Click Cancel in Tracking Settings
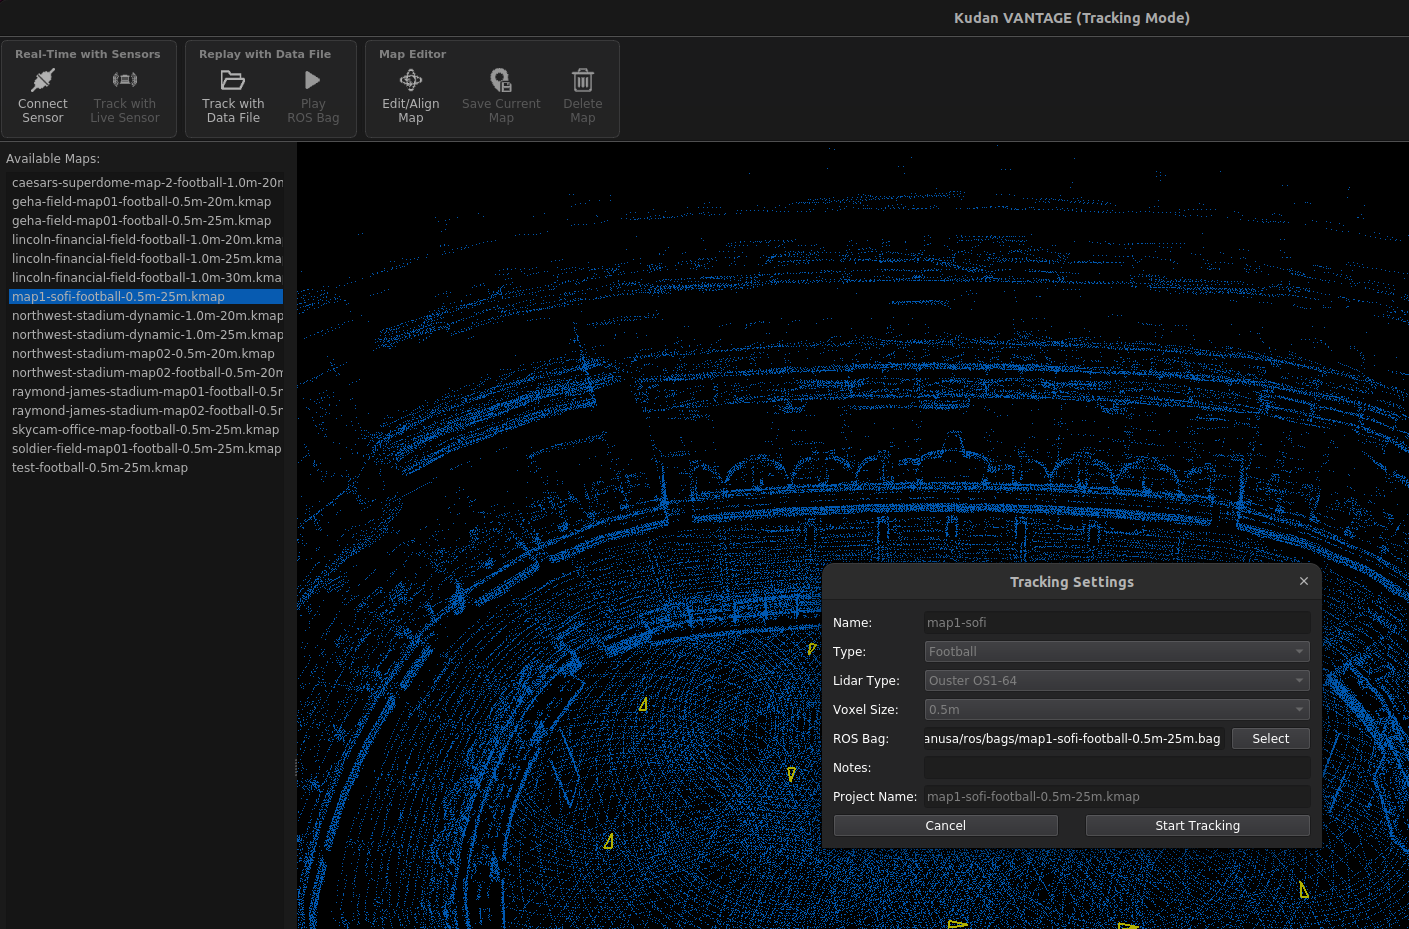Image resolution: width=1409 pixels, height=929 pixels. click(x=945, y=826)
